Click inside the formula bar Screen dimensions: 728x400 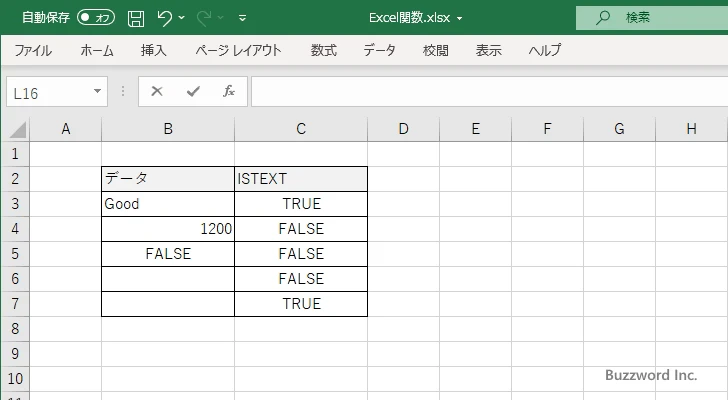[x=490, y=92]
